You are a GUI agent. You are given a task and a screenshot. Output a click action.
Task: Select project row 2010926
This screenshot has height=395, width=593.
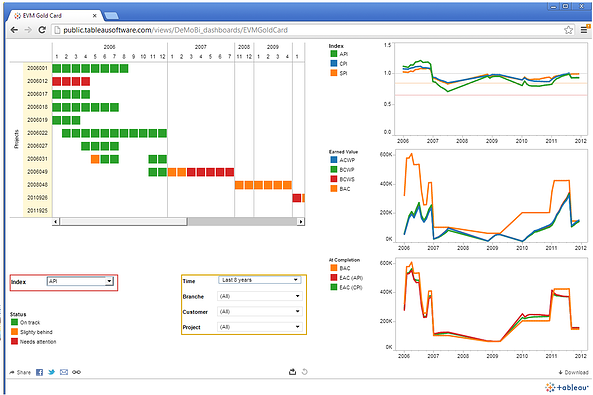37,198
